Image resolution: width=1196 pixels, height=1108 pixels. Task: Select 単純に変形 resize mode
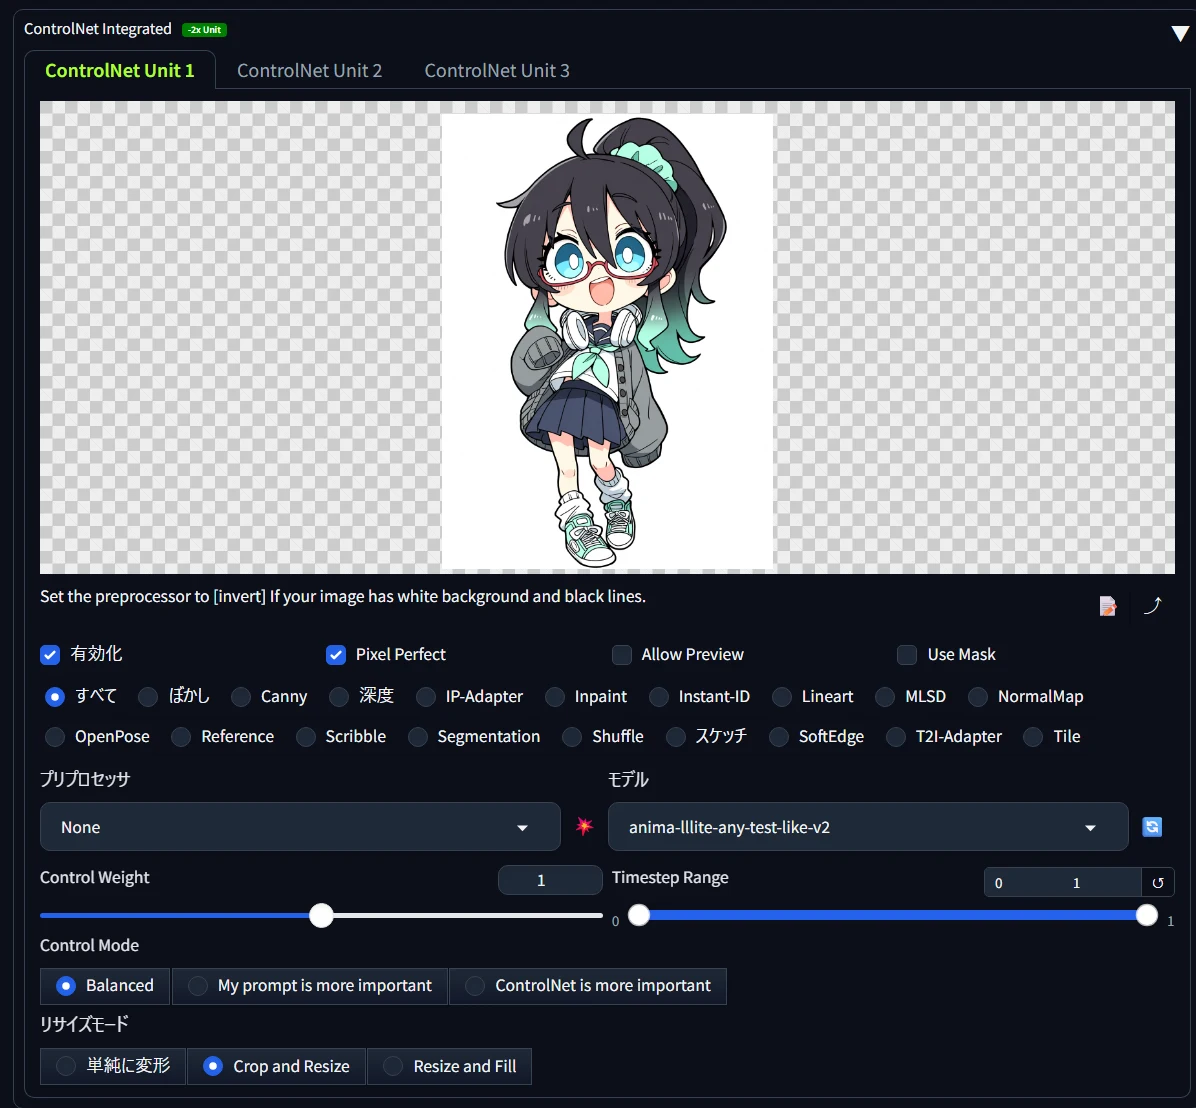[113, 1066]
